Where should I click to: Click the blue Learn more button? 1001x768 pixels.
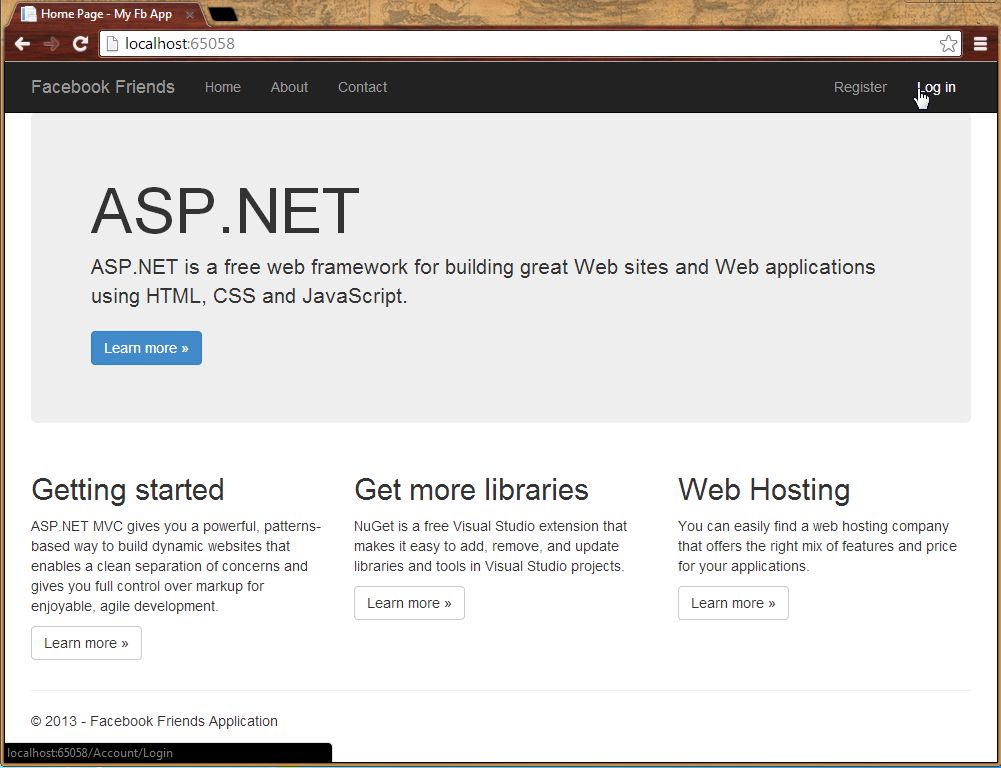(146, 348)
